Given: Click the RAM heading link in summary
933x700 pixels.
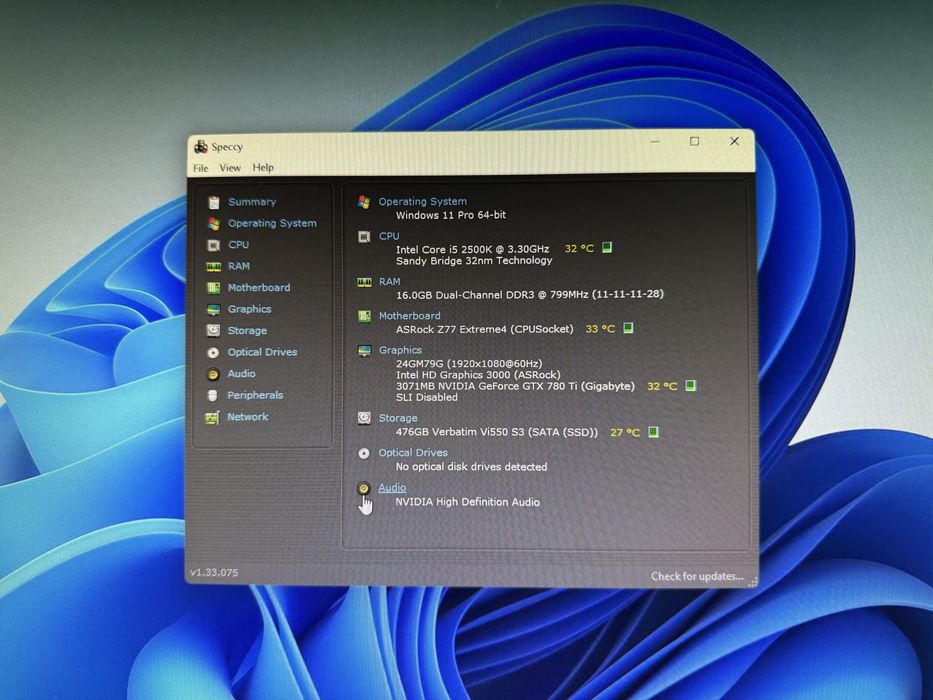Looking at the screenshot, I should (390, 281).
